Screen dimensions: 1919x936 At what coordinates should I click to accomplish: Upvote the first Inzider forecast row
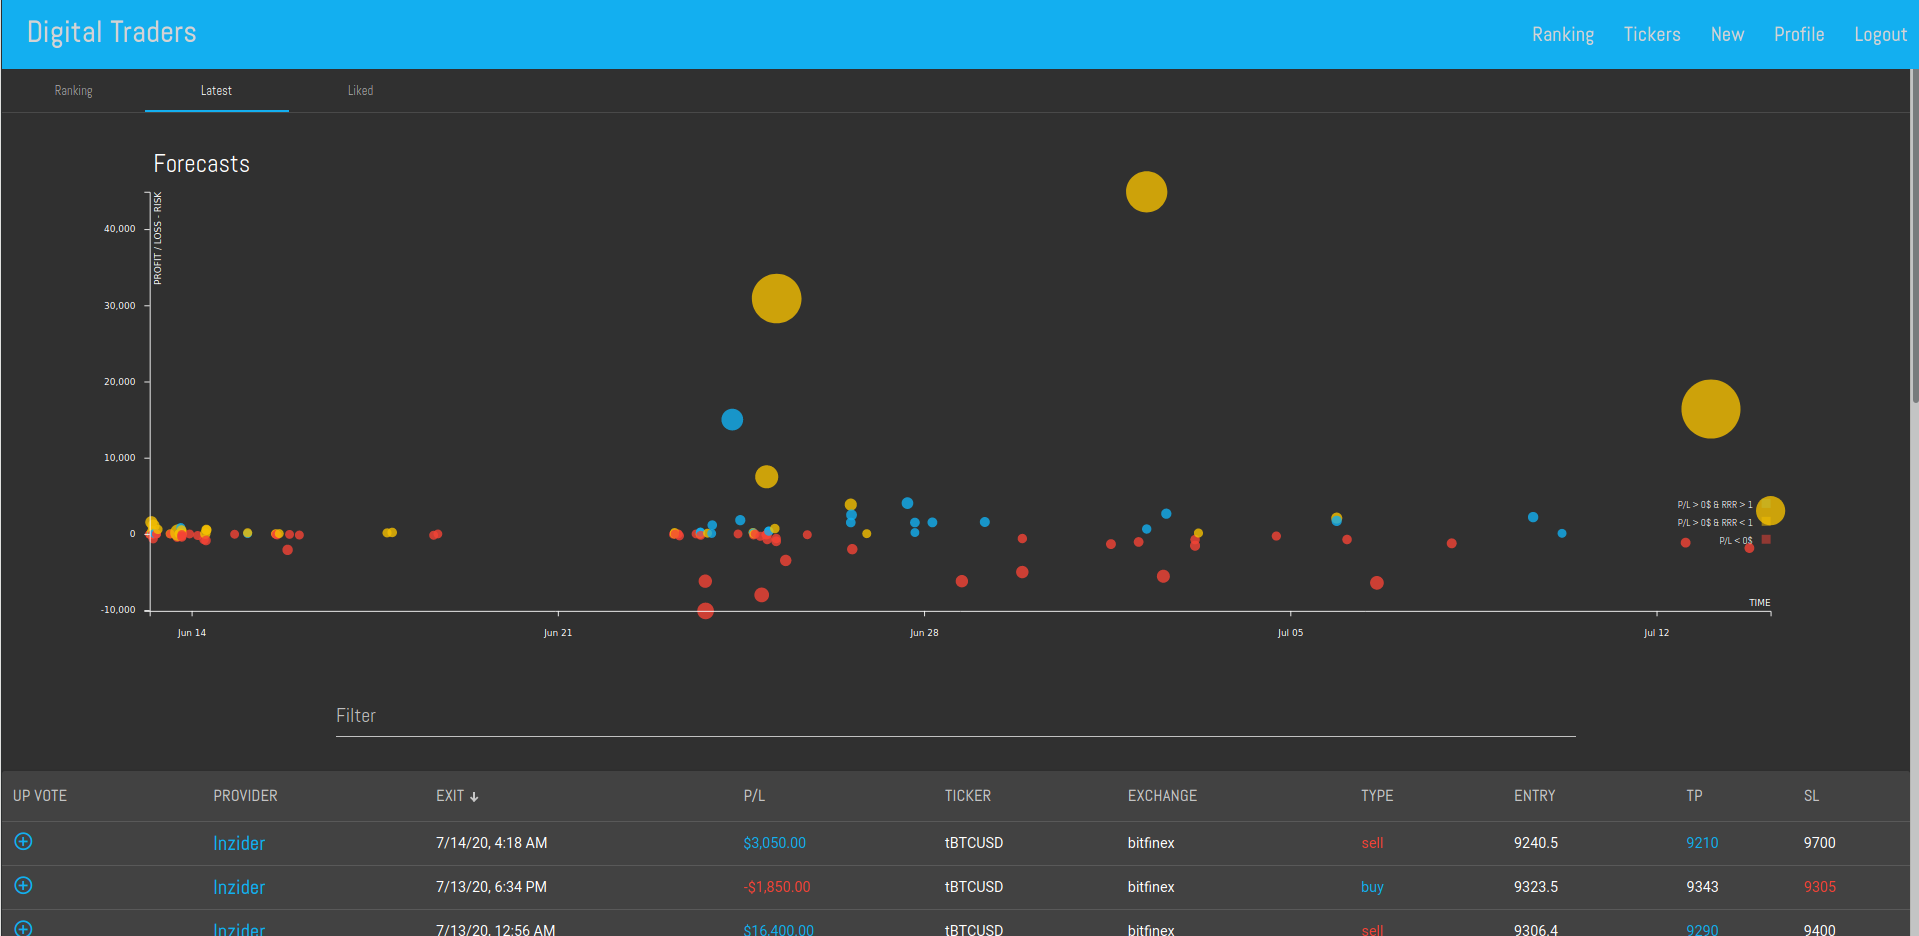23,842
